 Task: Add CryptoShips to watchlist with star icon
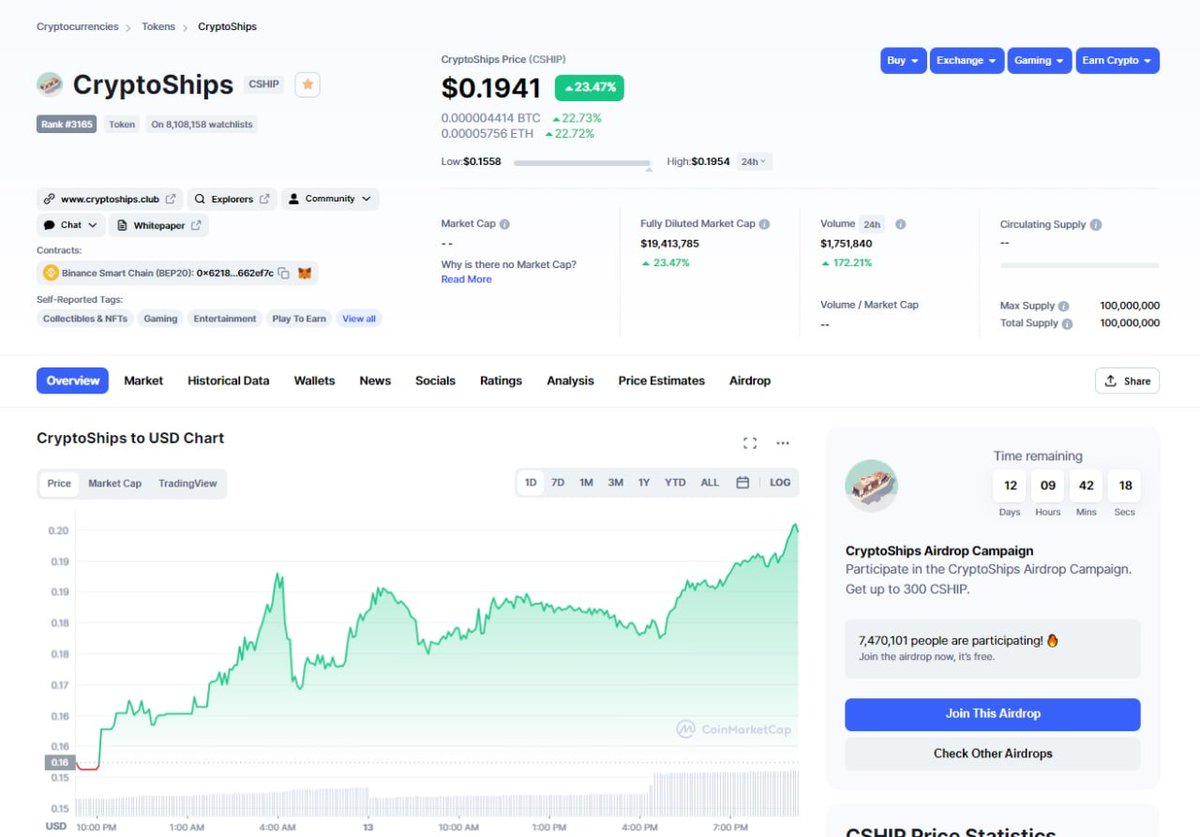pyautogui.click(x=308, y=85)
